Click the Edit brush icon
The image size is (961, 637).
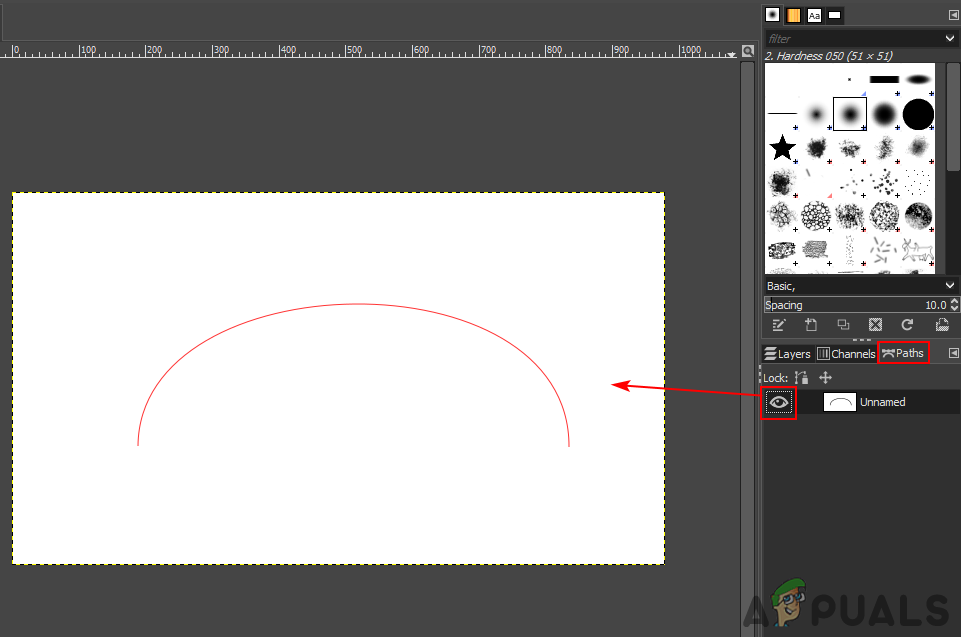[x=779, y=325]
